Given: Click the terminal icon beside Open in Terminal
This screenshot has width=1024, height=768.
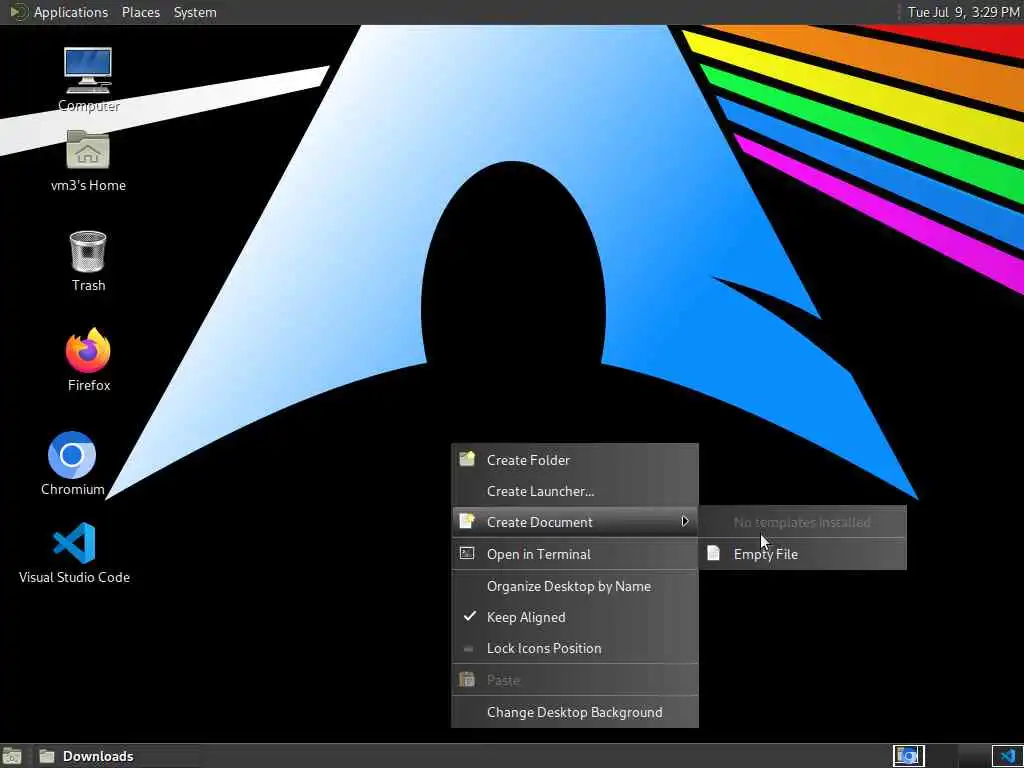Looking at the screenshot, I should pyautogui.click(x=467, y=553).
